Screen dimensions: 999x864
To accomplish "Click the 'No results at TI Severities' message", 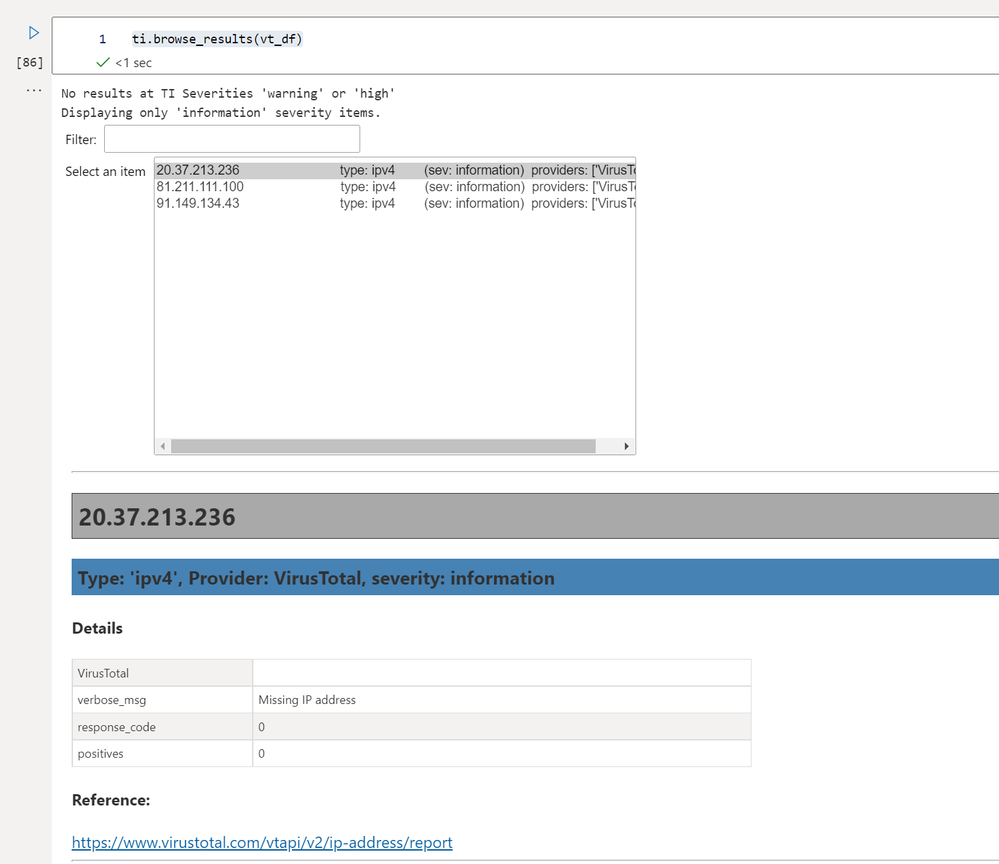I will tap(228, 93).
